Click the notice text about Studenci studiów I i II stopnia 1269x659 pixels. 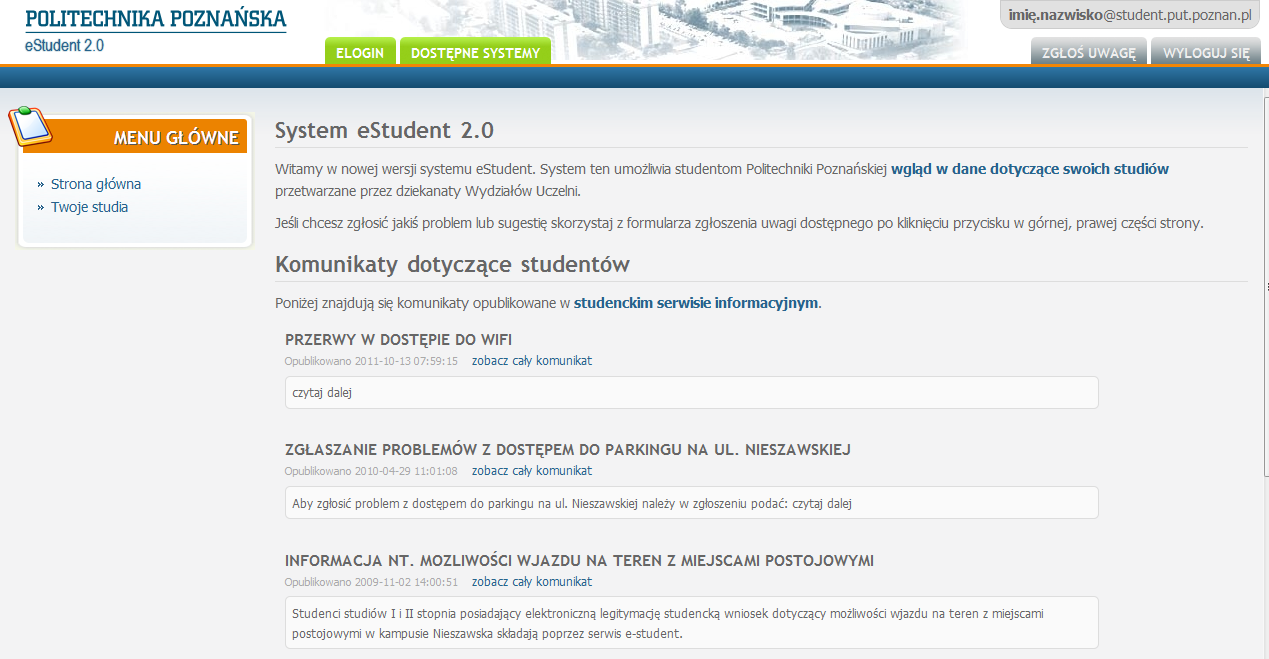click(x=667, y=623)
